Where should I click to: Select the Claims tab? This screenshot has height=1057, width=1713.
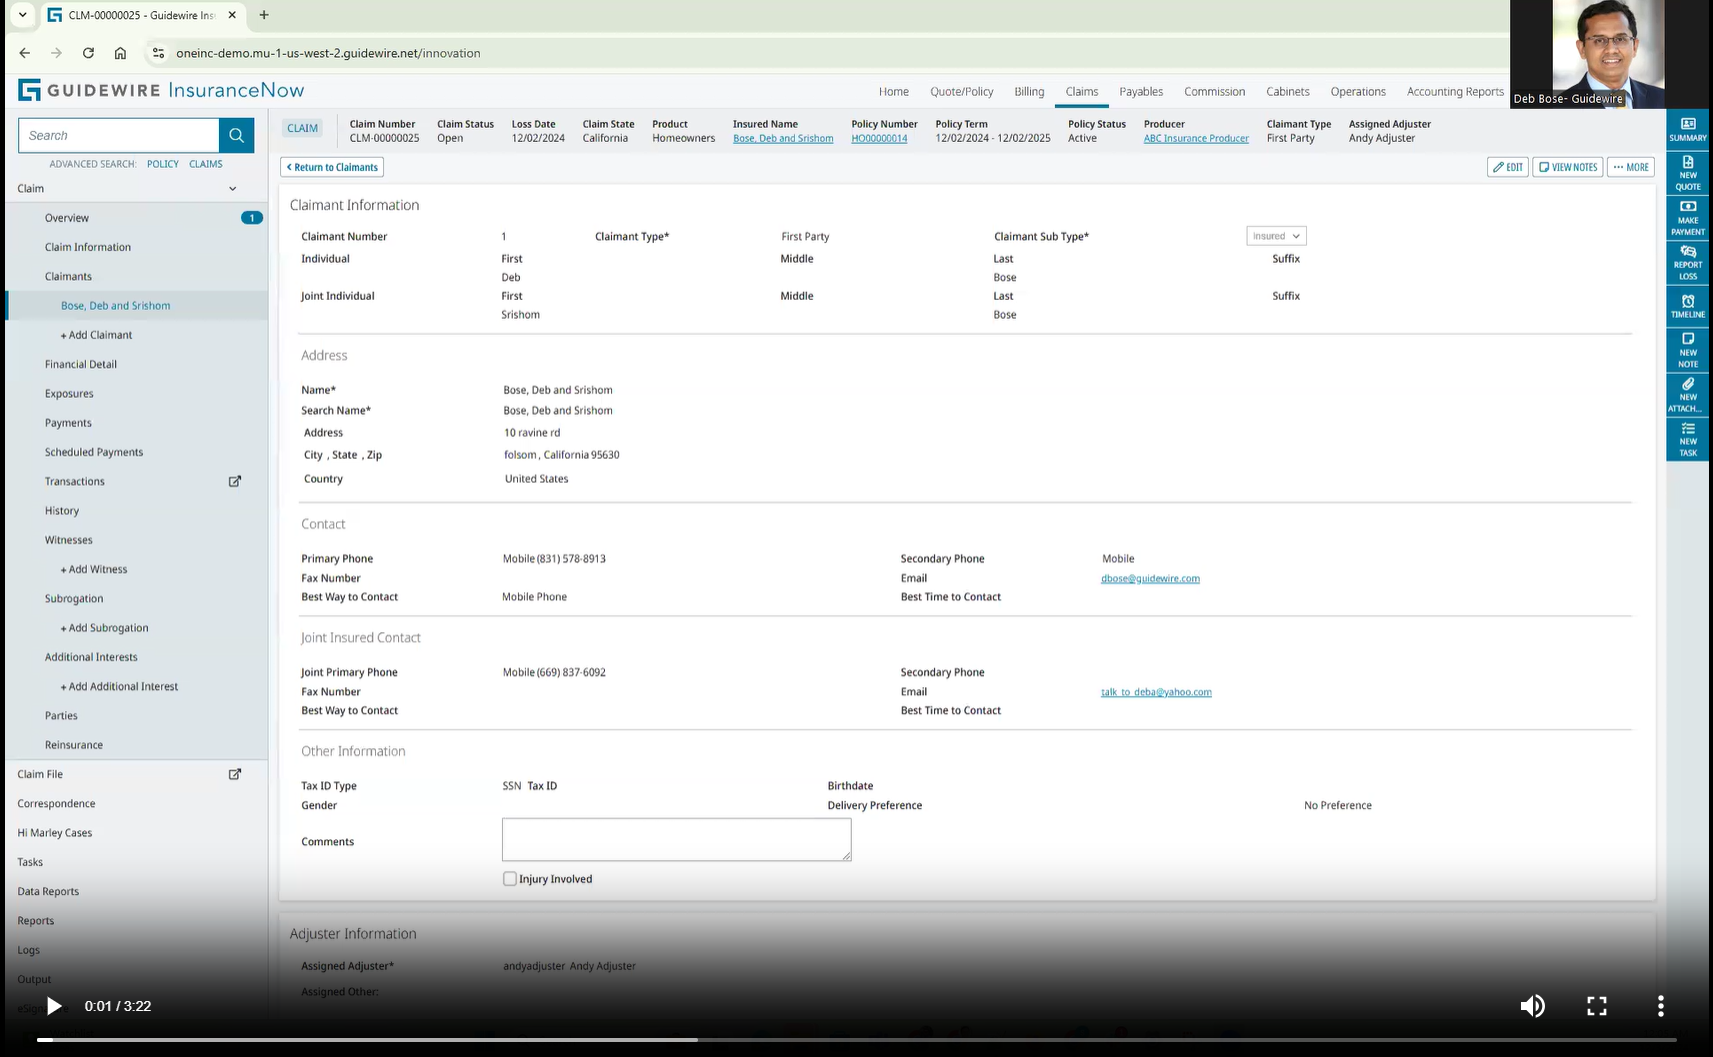pos(1082,91)
